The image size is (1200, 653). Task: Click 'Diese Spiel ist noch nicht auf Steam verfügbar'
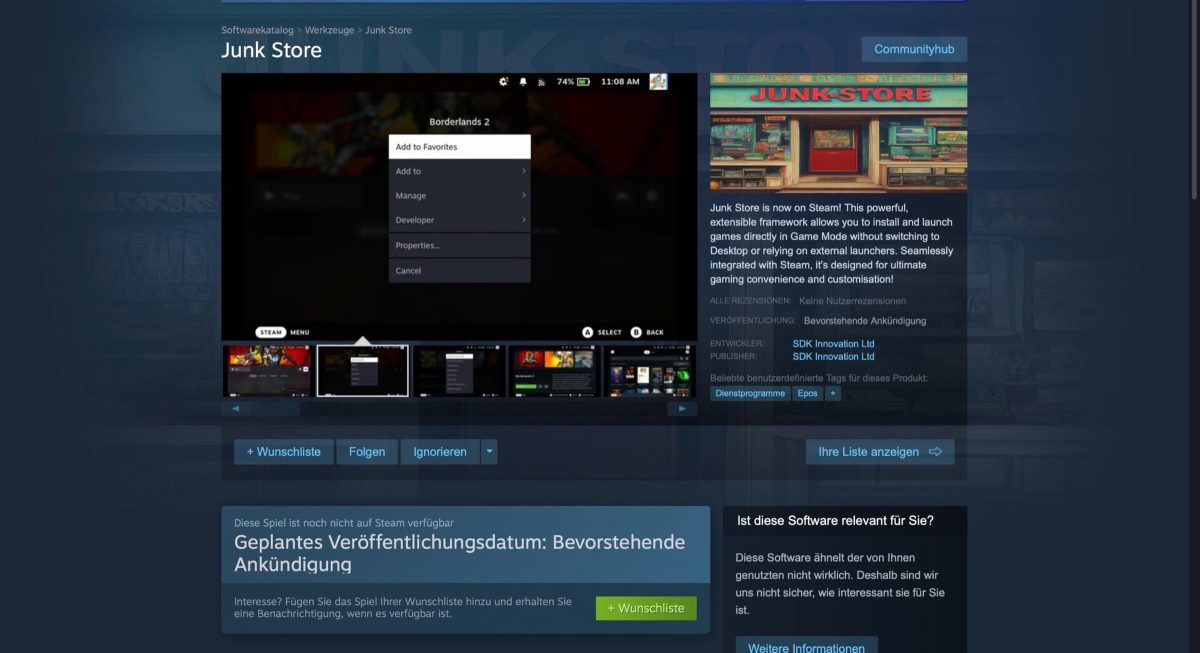pyautogui.click(x=344, y=523)
